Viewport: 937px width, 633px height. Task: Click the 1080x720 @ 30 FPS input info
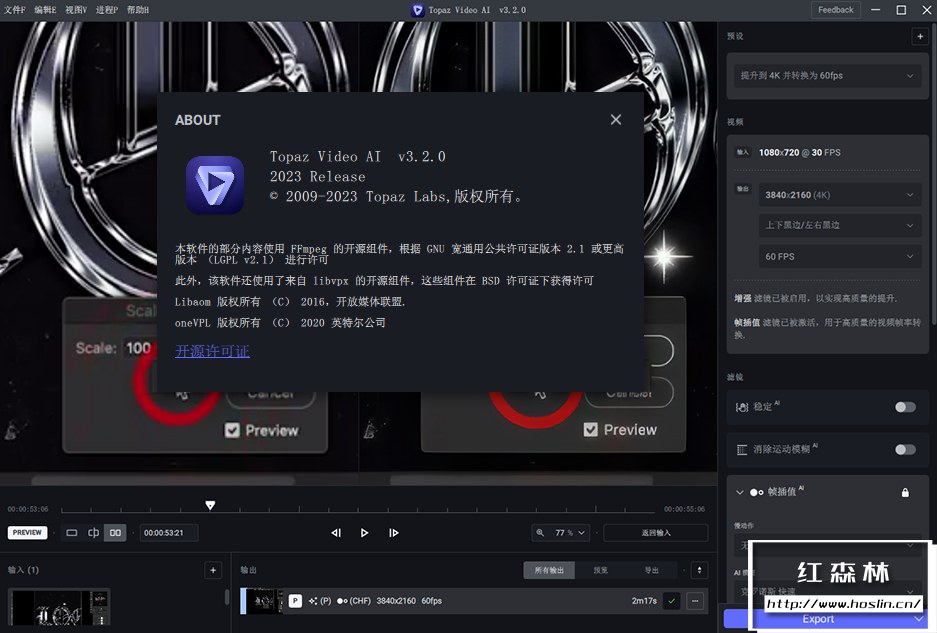[x=800, y=152]
